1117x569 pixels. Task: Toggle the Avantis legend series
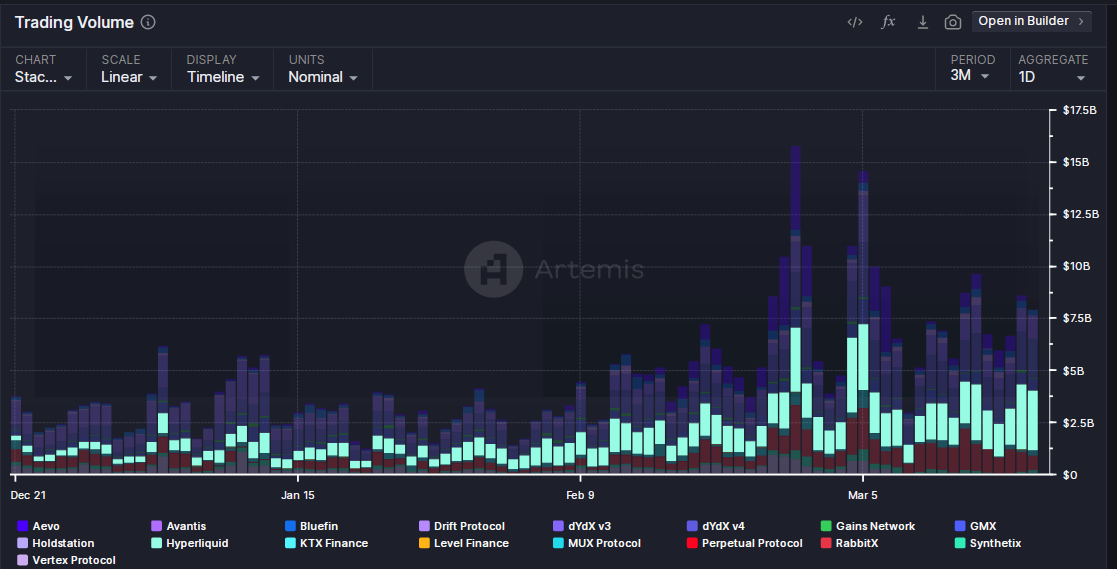179,526
